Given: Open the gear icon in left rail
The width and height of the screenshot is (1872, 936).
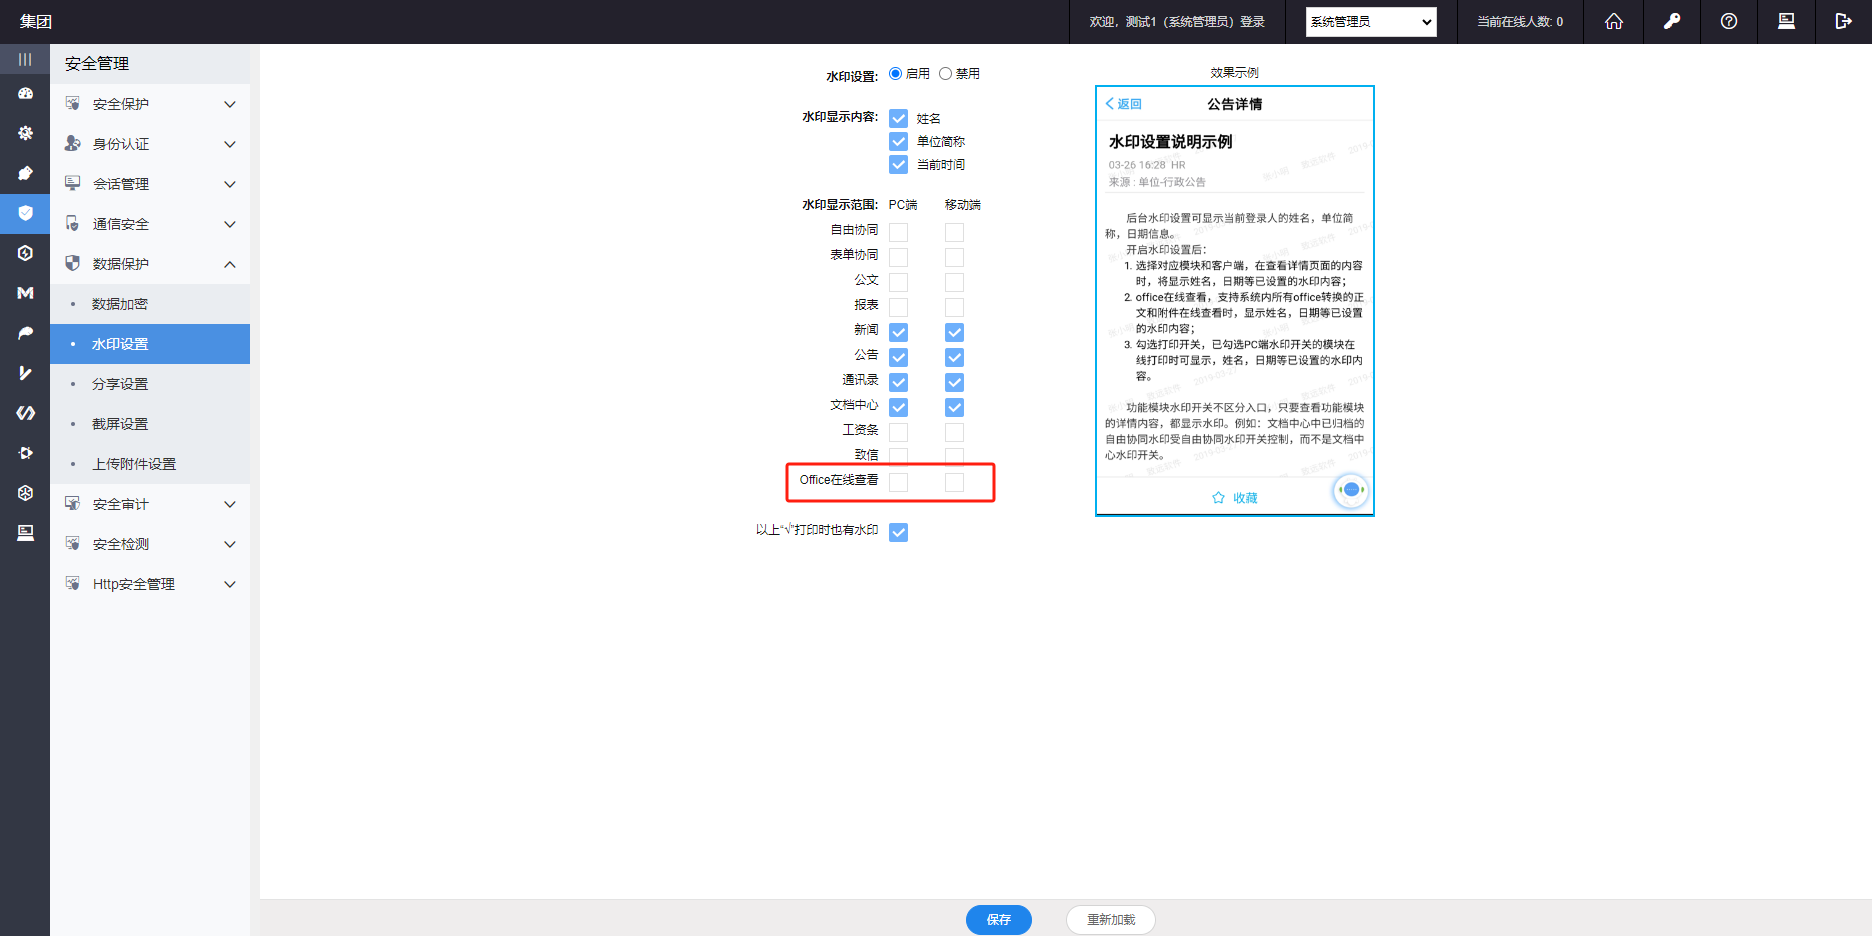Looking at the screenshot, I should point(25,133).
